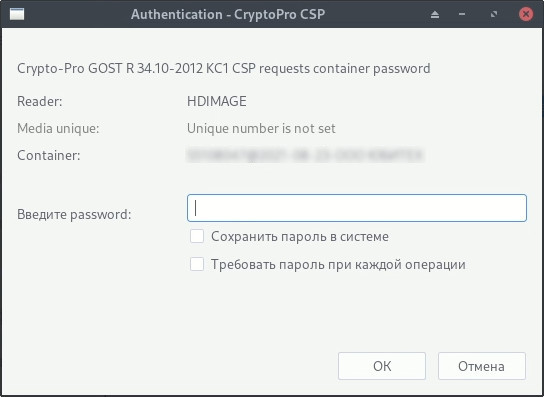The height and width of the screenshot is (397, 544).
Task: Dismiss the dialog with the Отмена button
Action: coord(482,366)
